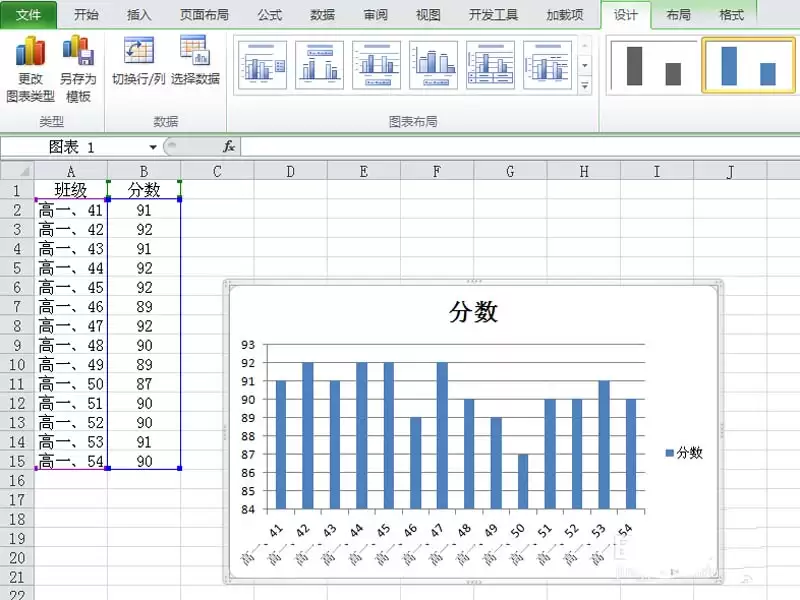
Task: Select cell B2 containing 91
Action: [143, 210]
